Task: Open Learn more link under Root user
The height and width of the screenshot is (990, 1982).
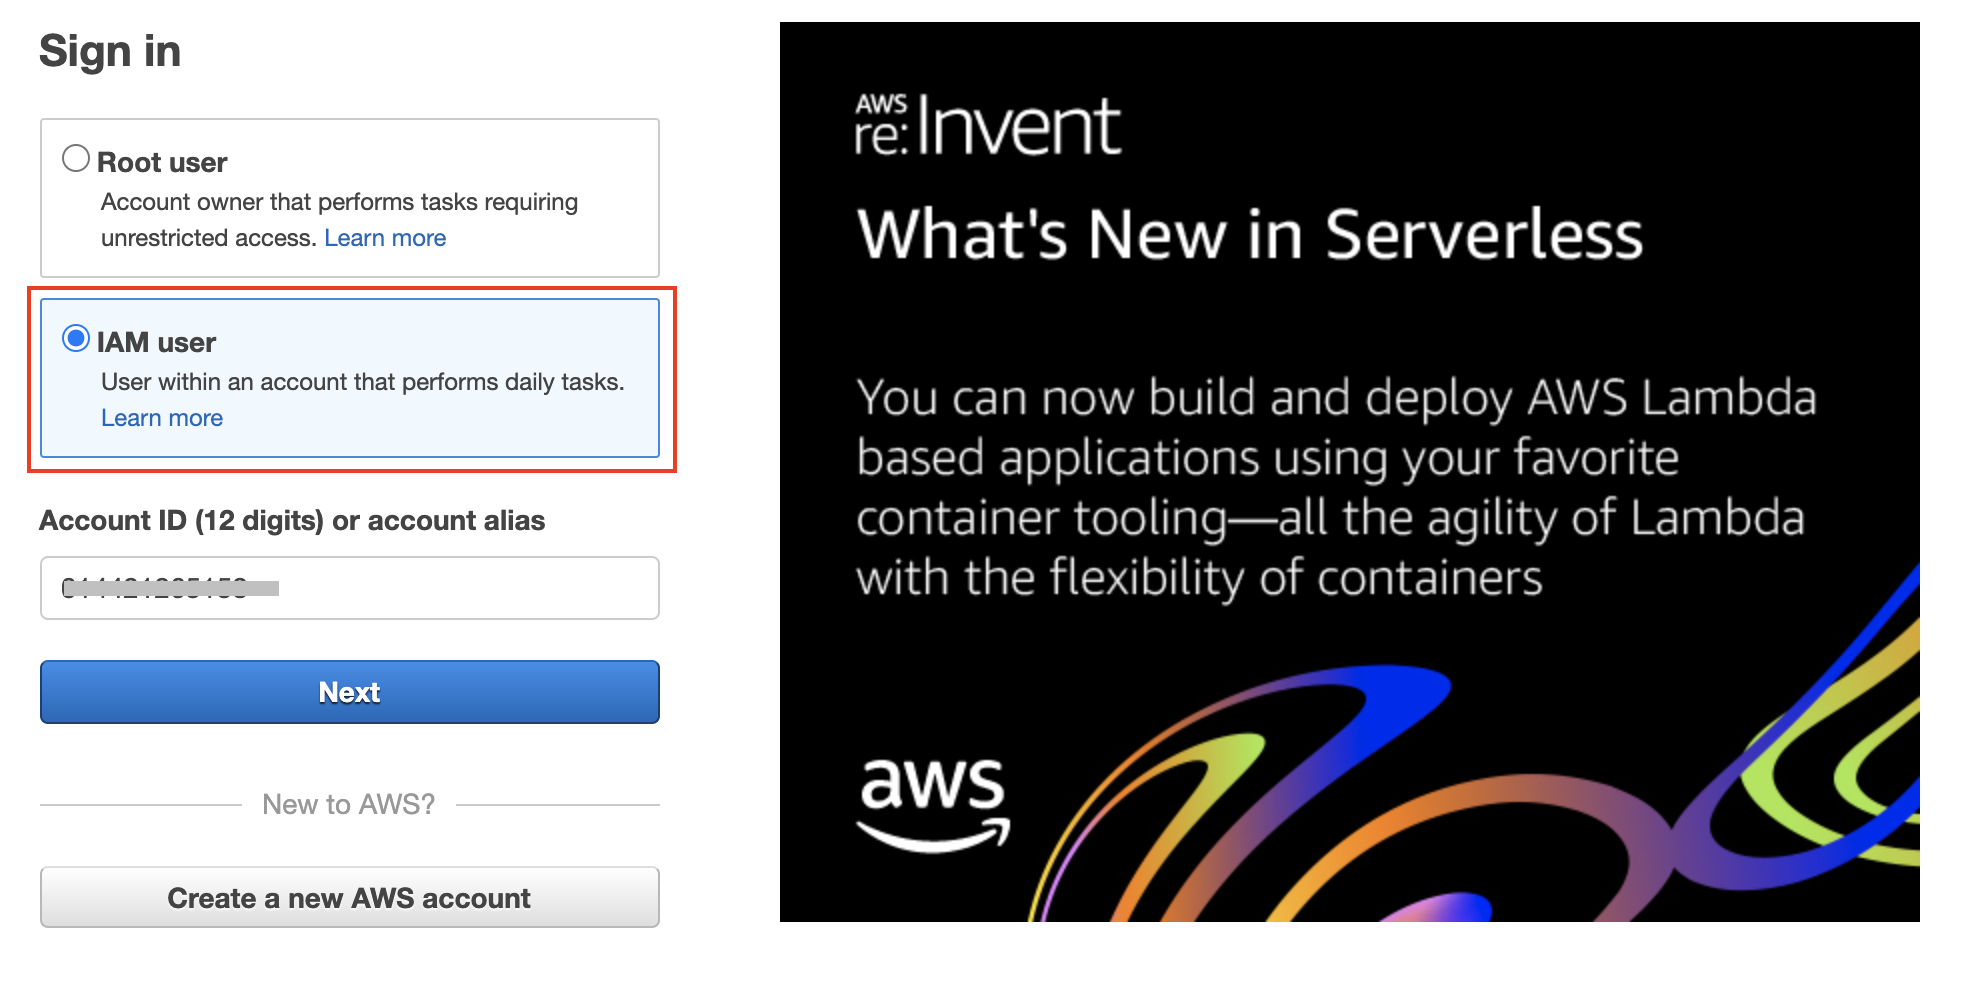Action: coord(385,238)
